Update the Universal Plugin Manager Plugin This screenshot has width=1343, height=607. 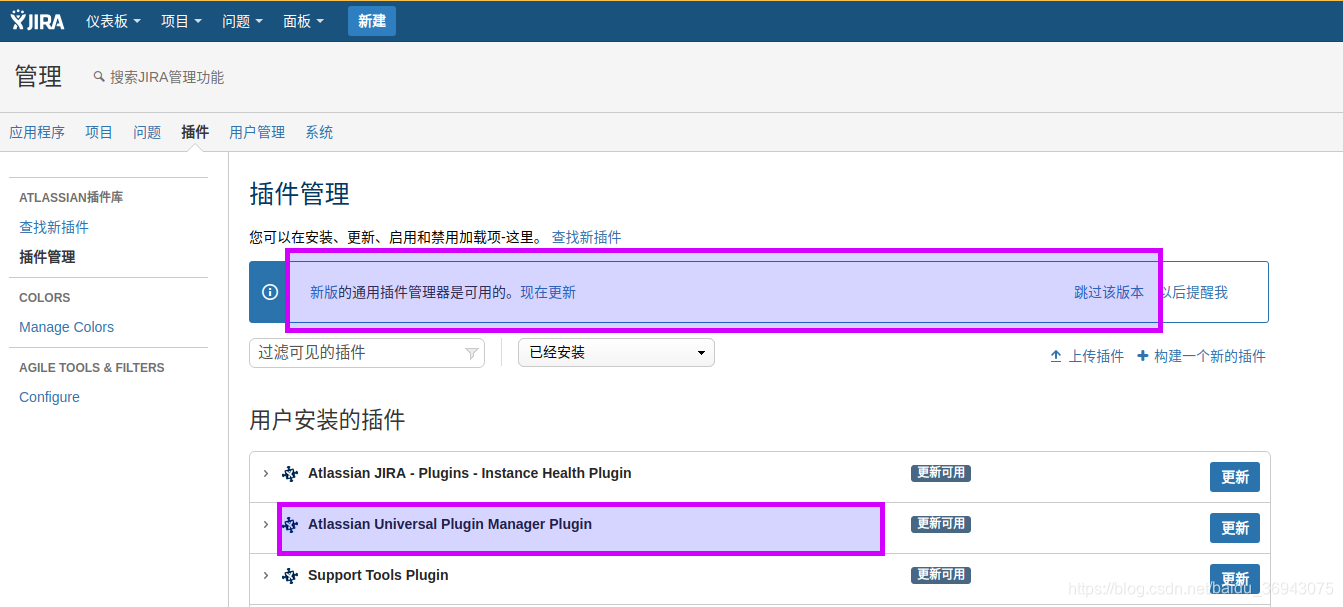pos(1235,528)
